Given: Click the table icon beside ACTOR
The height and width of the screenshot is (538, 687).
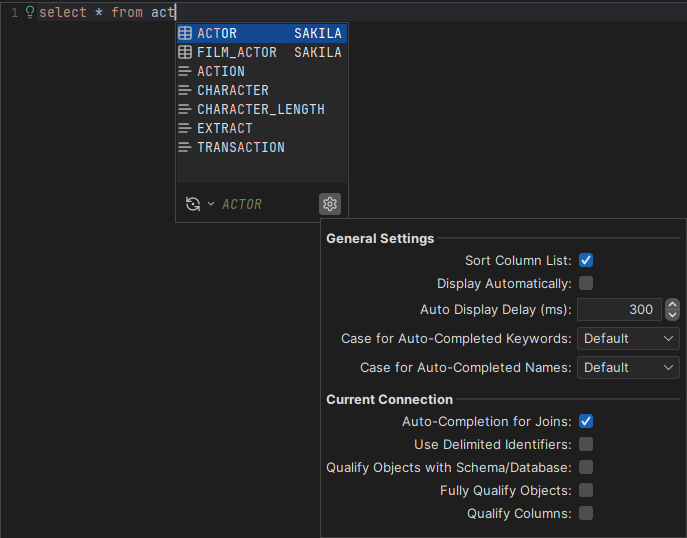Looking at the screenshot, I should click(185, 33).
